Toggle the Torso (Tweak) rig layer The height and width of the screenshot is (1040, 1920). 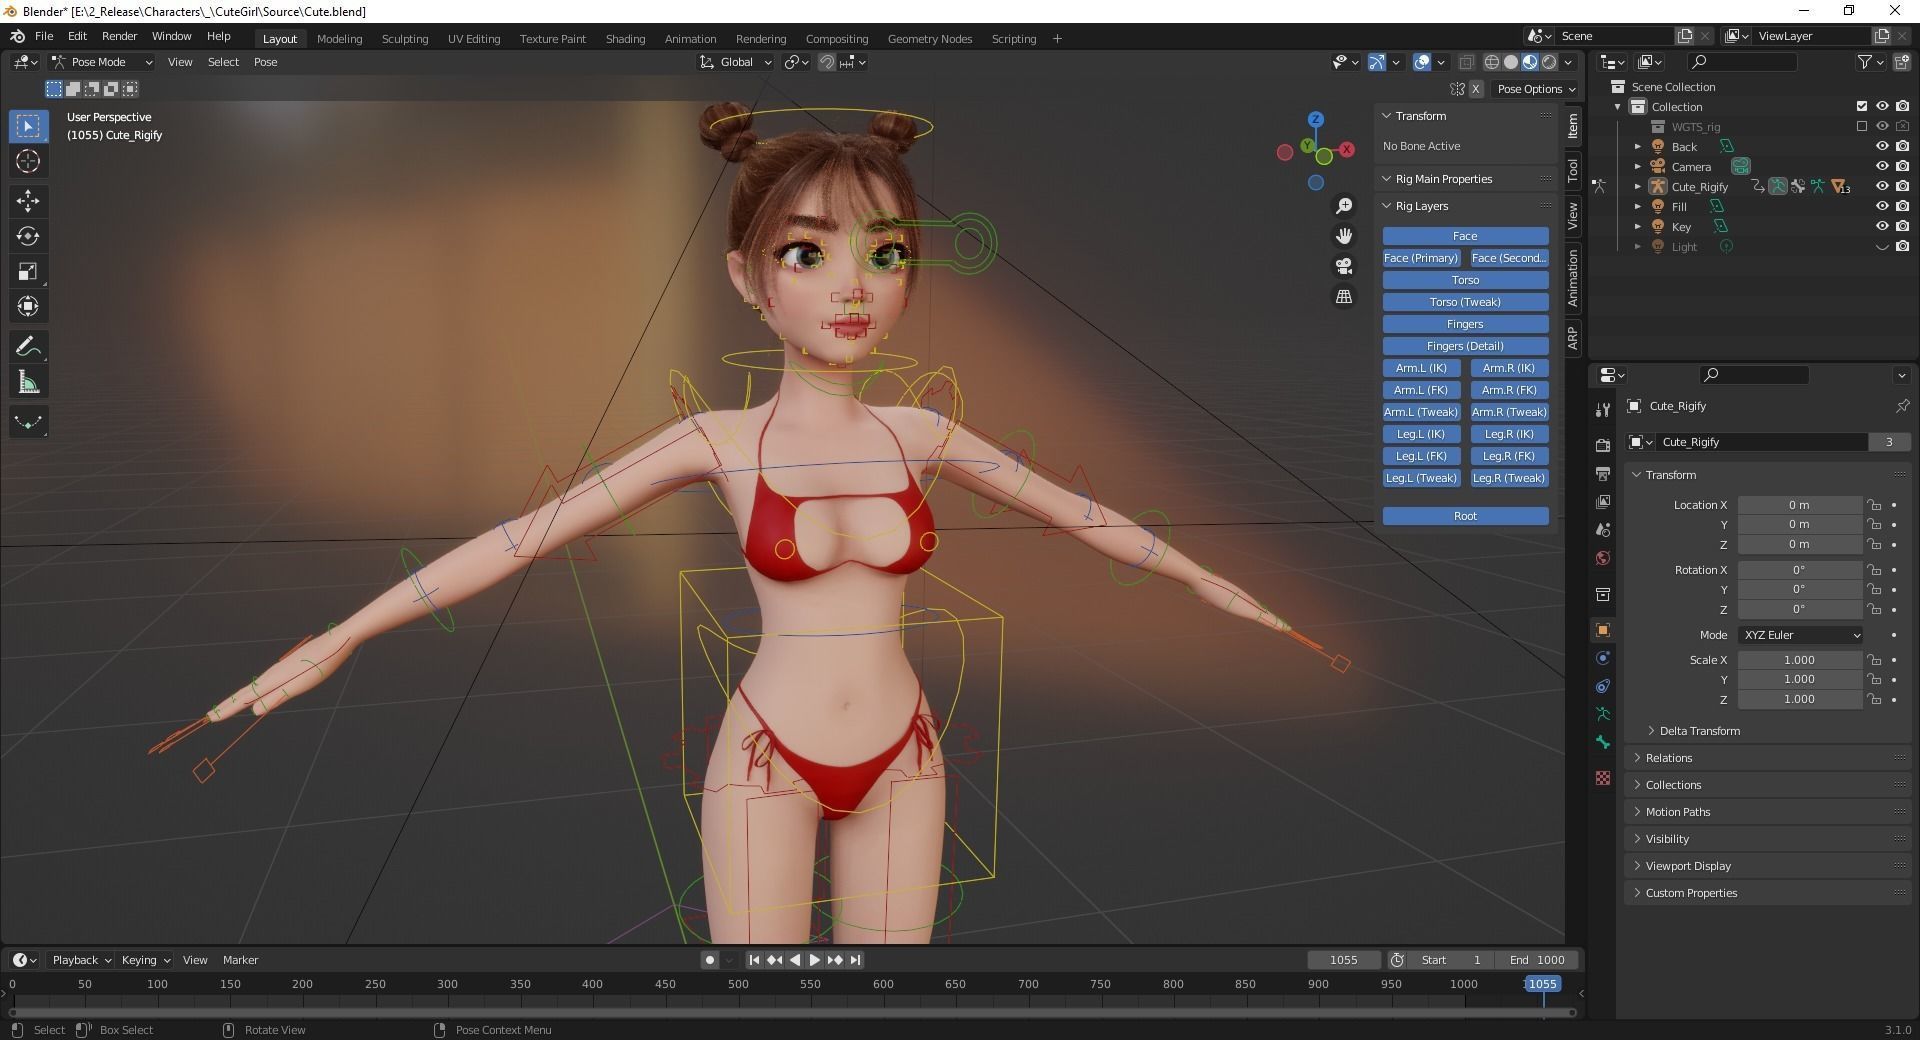click(1465, 302)
